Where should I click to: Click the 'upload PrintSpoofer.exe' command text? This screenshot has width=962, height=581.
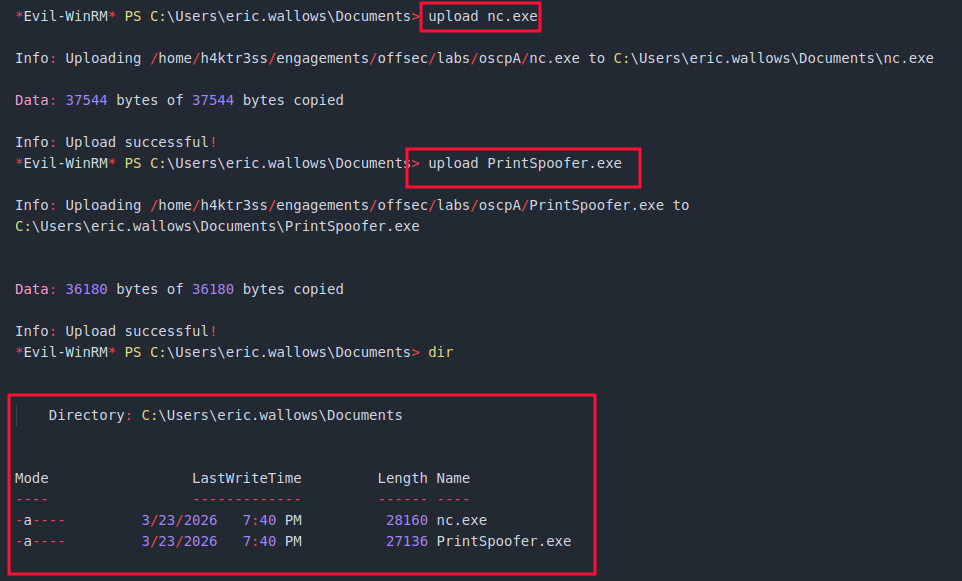click(x=532, y=163)
